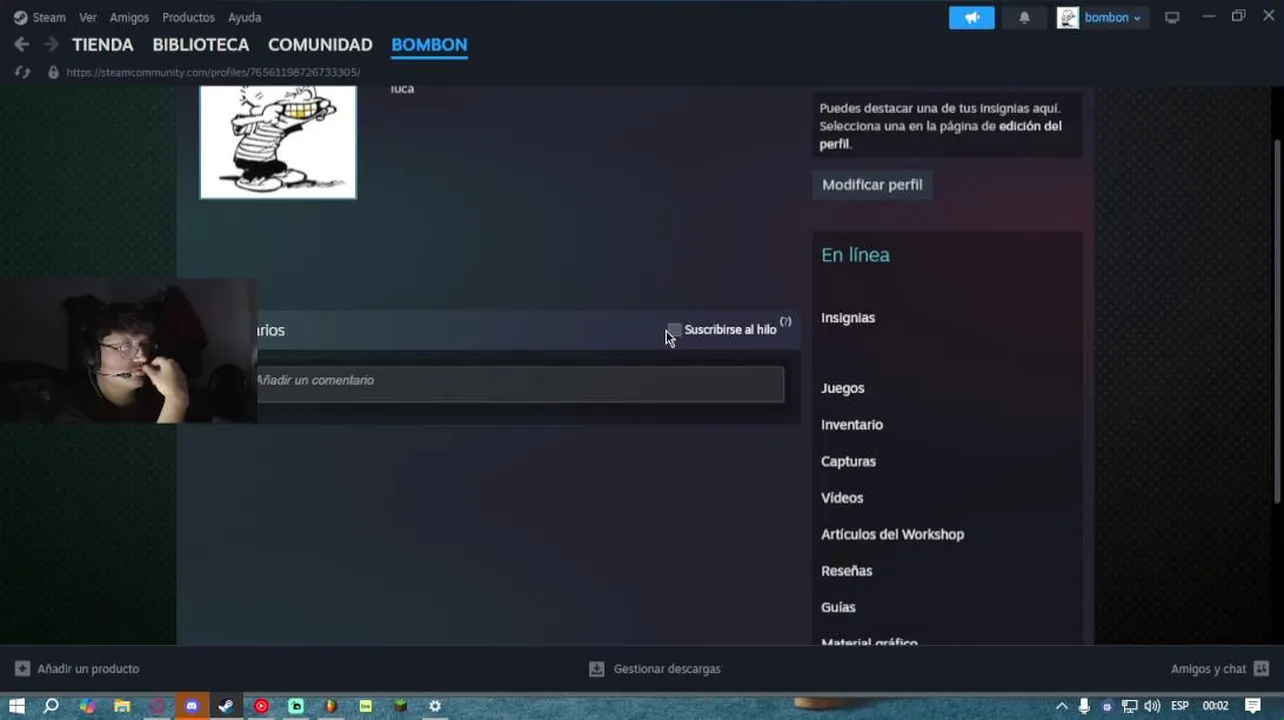Switch to the COMUNIDAD tab

pos(320,44)
